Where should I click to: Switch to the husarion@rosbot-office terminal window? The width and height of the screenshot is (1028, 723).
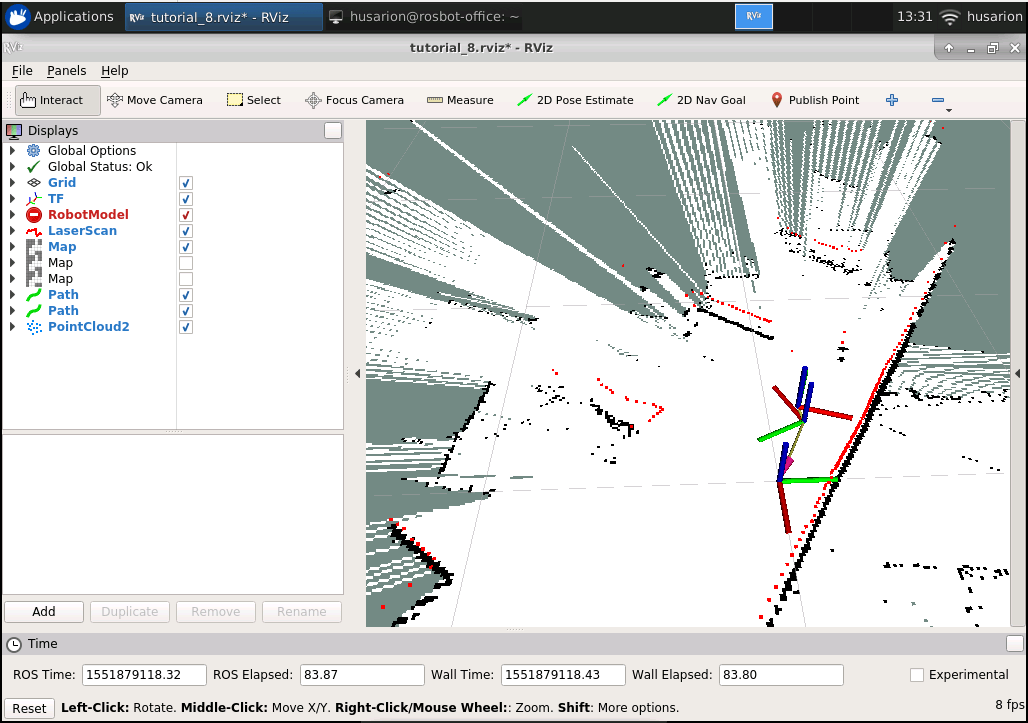click(x=423, y=17)
